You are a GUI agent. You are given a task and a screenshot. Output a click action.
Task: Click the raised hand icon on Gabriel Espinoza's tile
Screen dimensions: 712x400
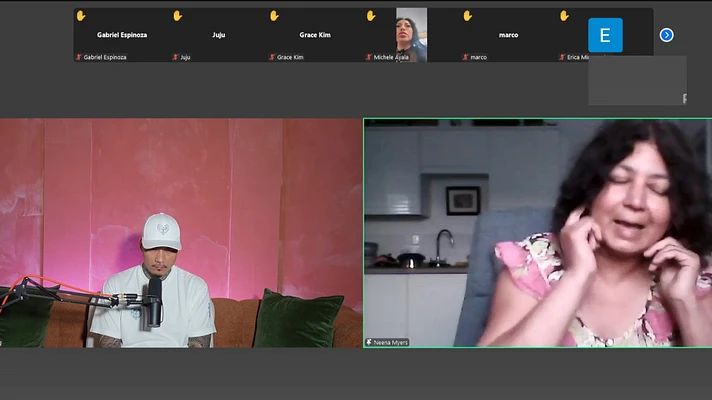81,16
